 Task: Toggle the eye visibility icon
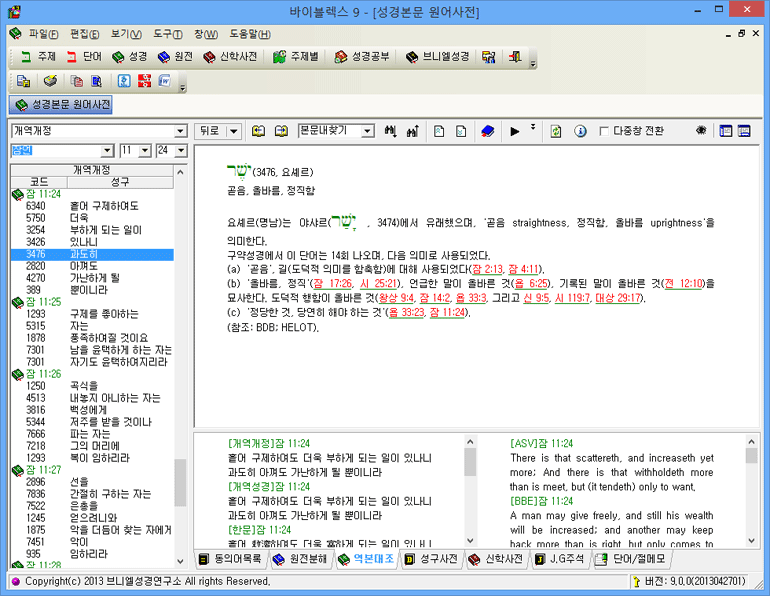[x=701, y=130]
